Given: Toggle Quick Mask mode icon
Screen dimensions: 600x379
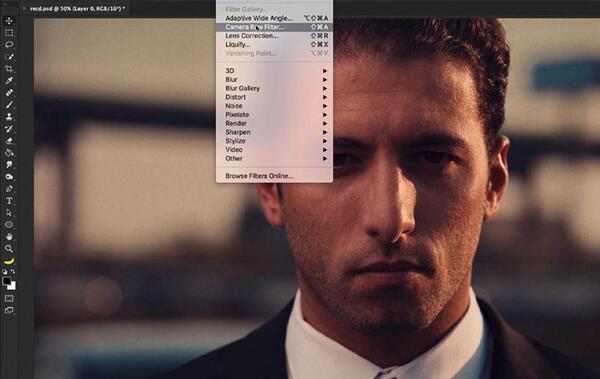Looking at the screenshot, I should pyautogui.click(x=9, y=298).
